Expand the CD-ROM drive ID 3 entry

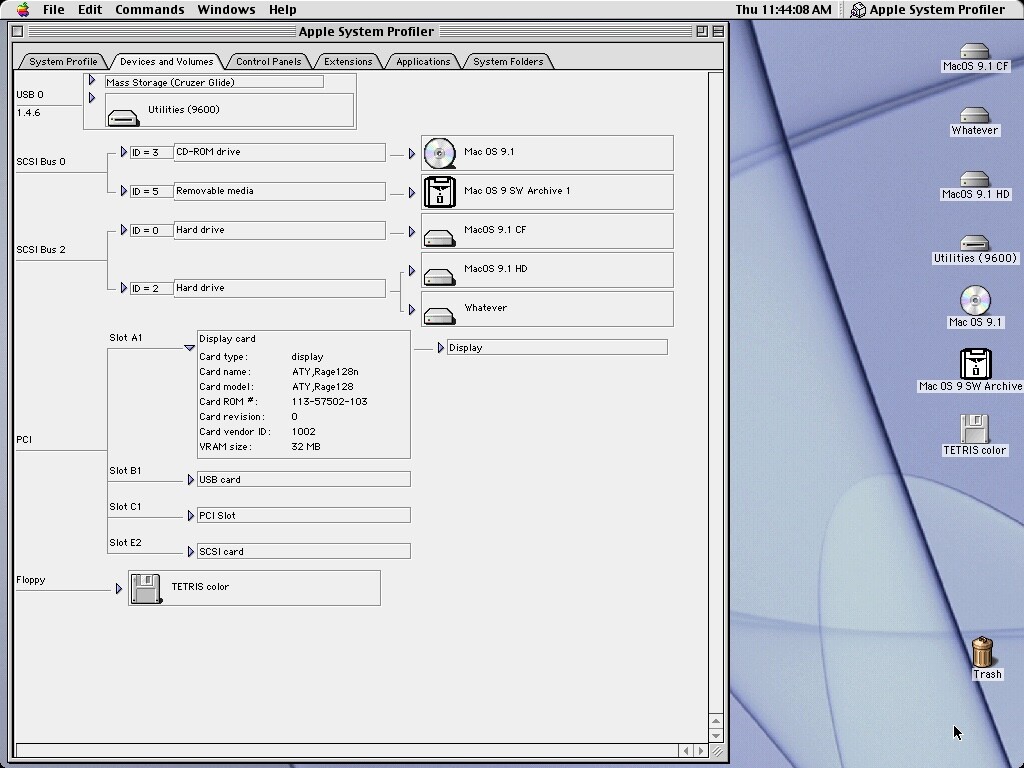click(124, 152)
